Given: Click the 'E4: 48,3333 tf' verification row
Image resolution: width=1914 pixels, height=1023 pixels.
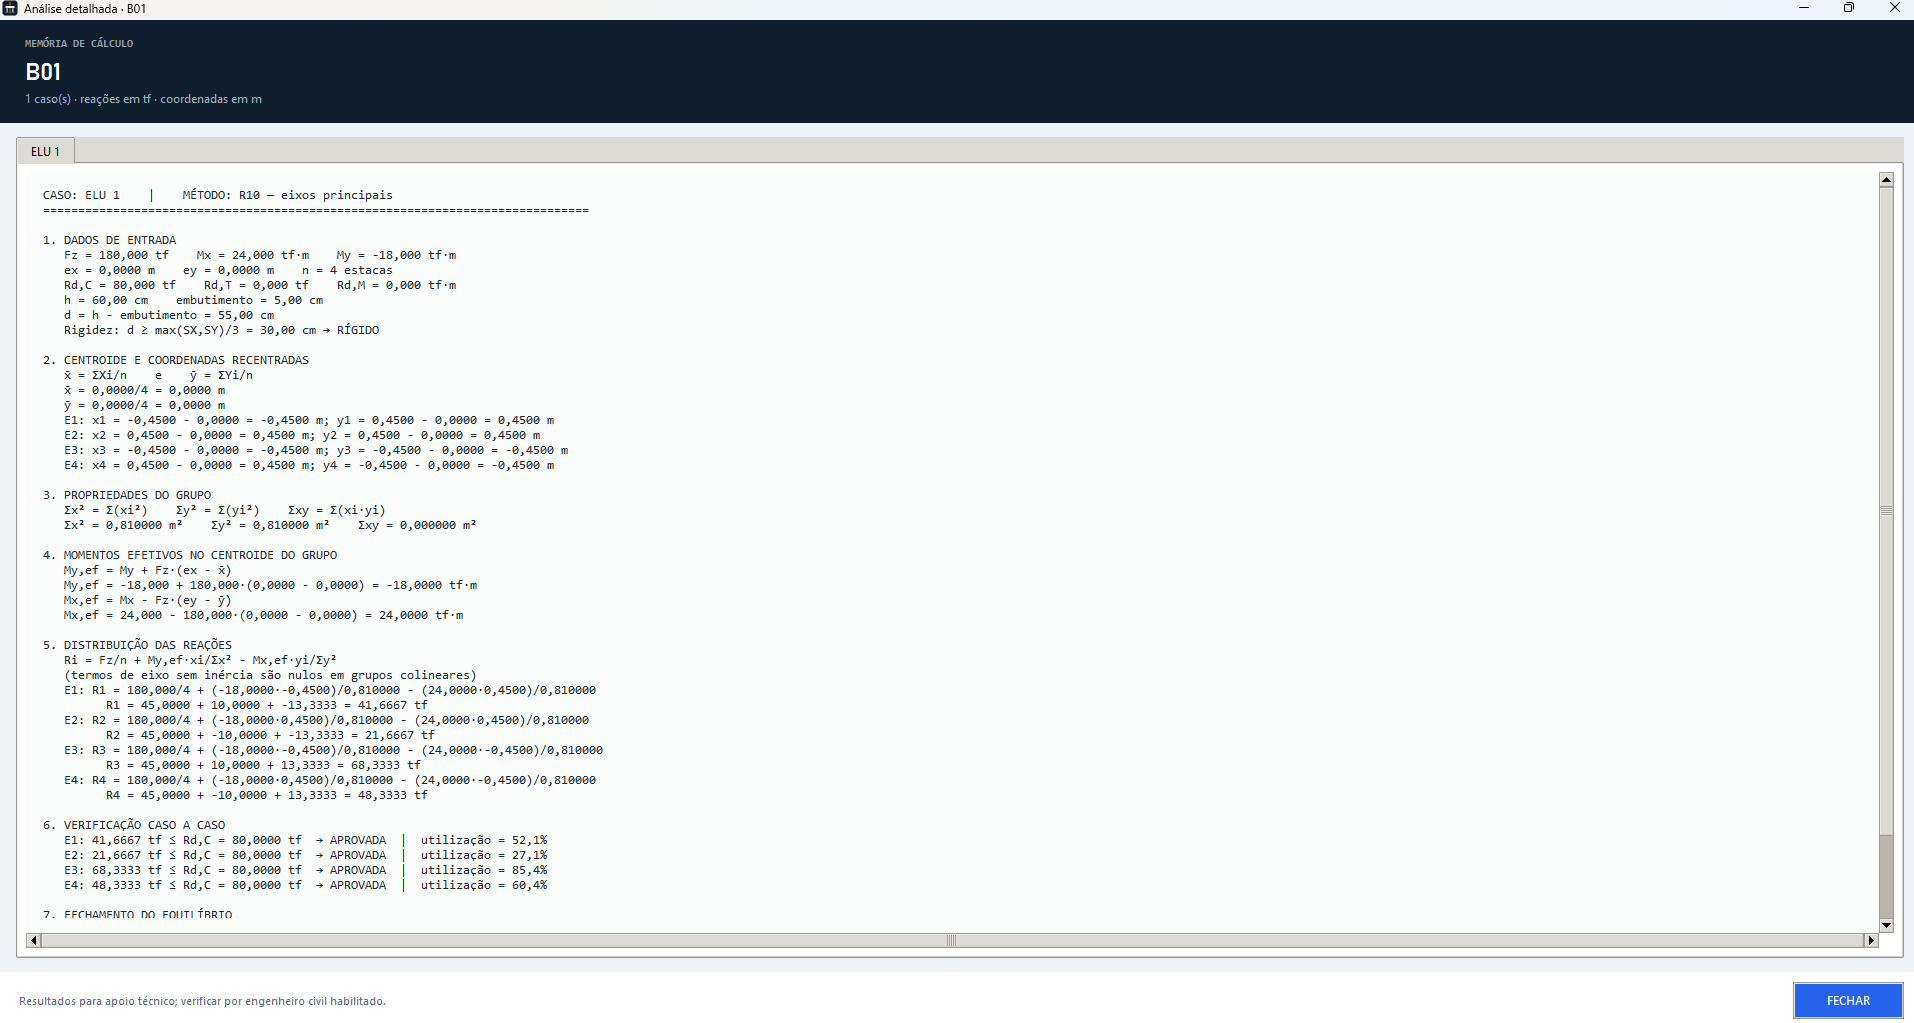Looking at the screenshot, I should [x=306, y=885].
